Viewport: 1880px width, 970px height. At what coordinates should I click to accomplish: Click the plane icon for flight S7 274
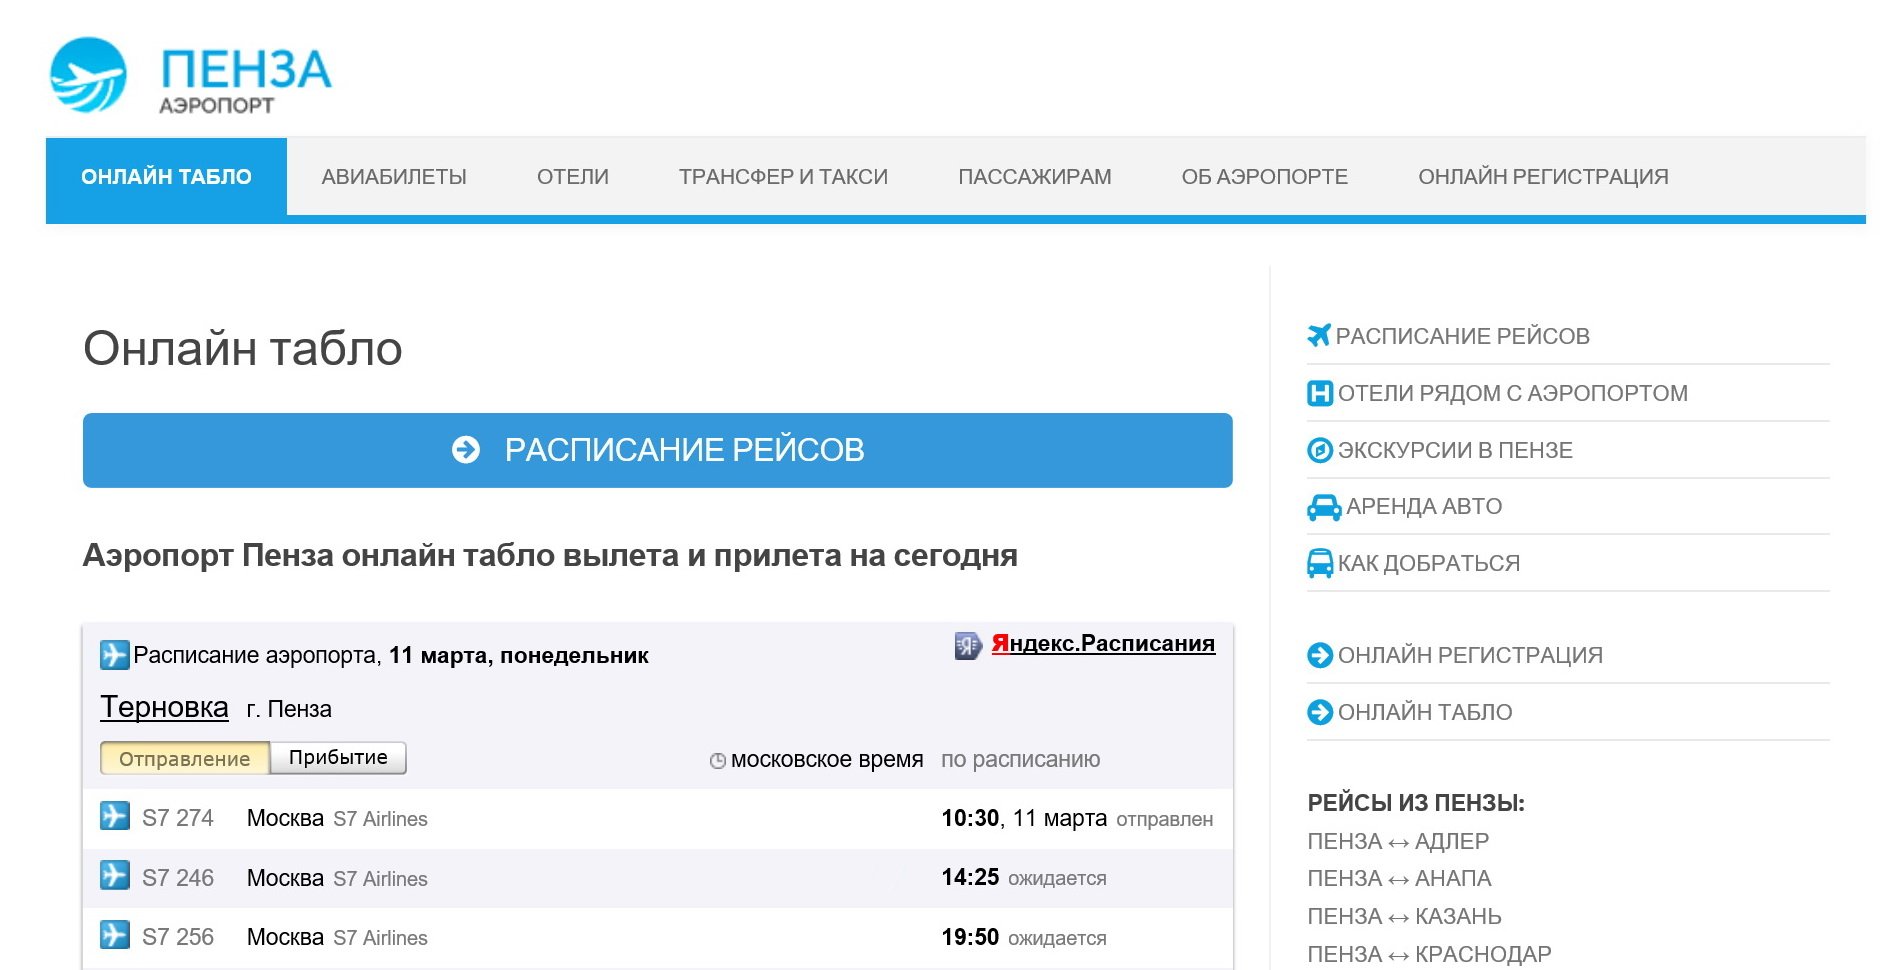point(115,816)
